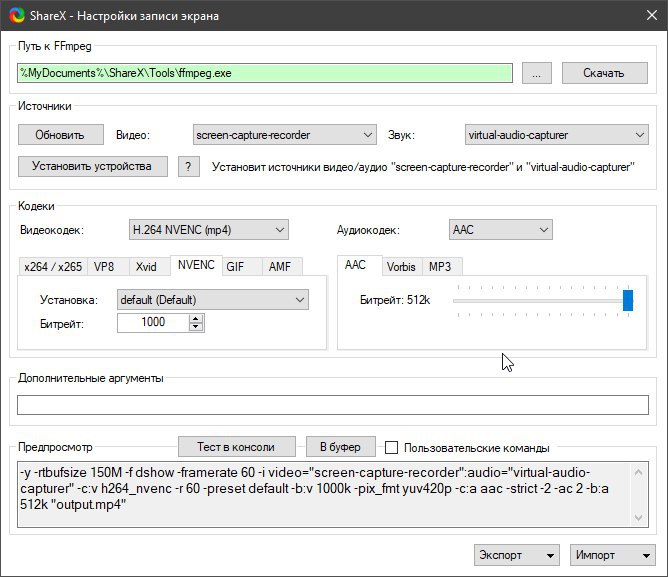
Task: Click preview scrollbar up arrow
Action: pyautogui.click(x=639, y=472)
